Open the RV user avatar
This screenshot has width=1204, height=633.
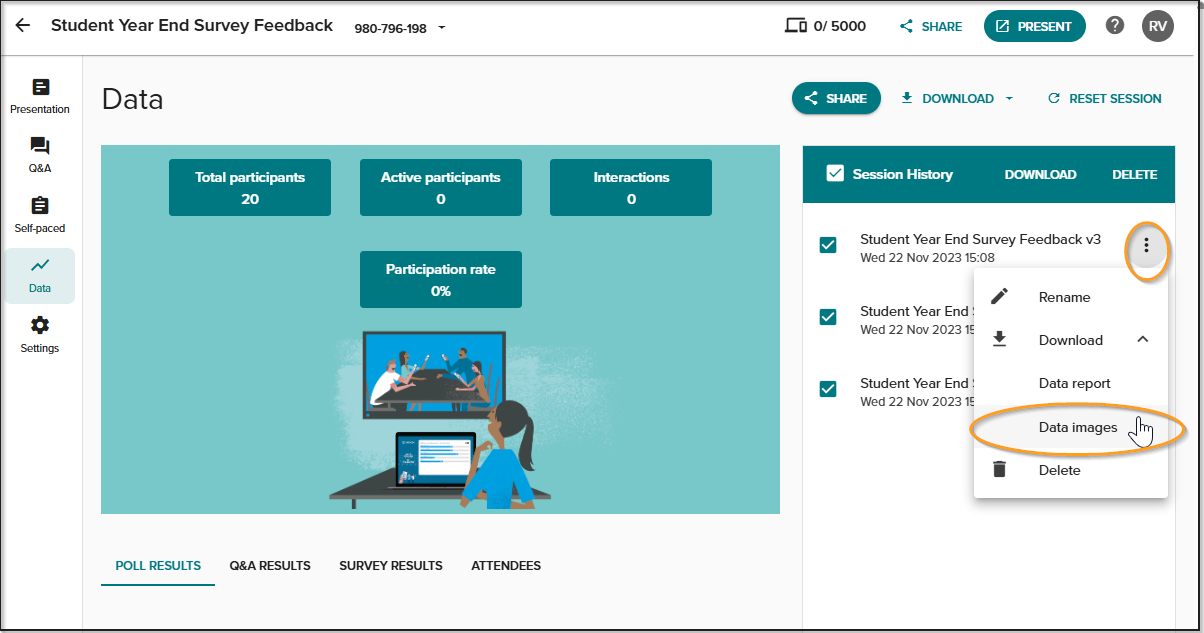tap(1158, 26)
